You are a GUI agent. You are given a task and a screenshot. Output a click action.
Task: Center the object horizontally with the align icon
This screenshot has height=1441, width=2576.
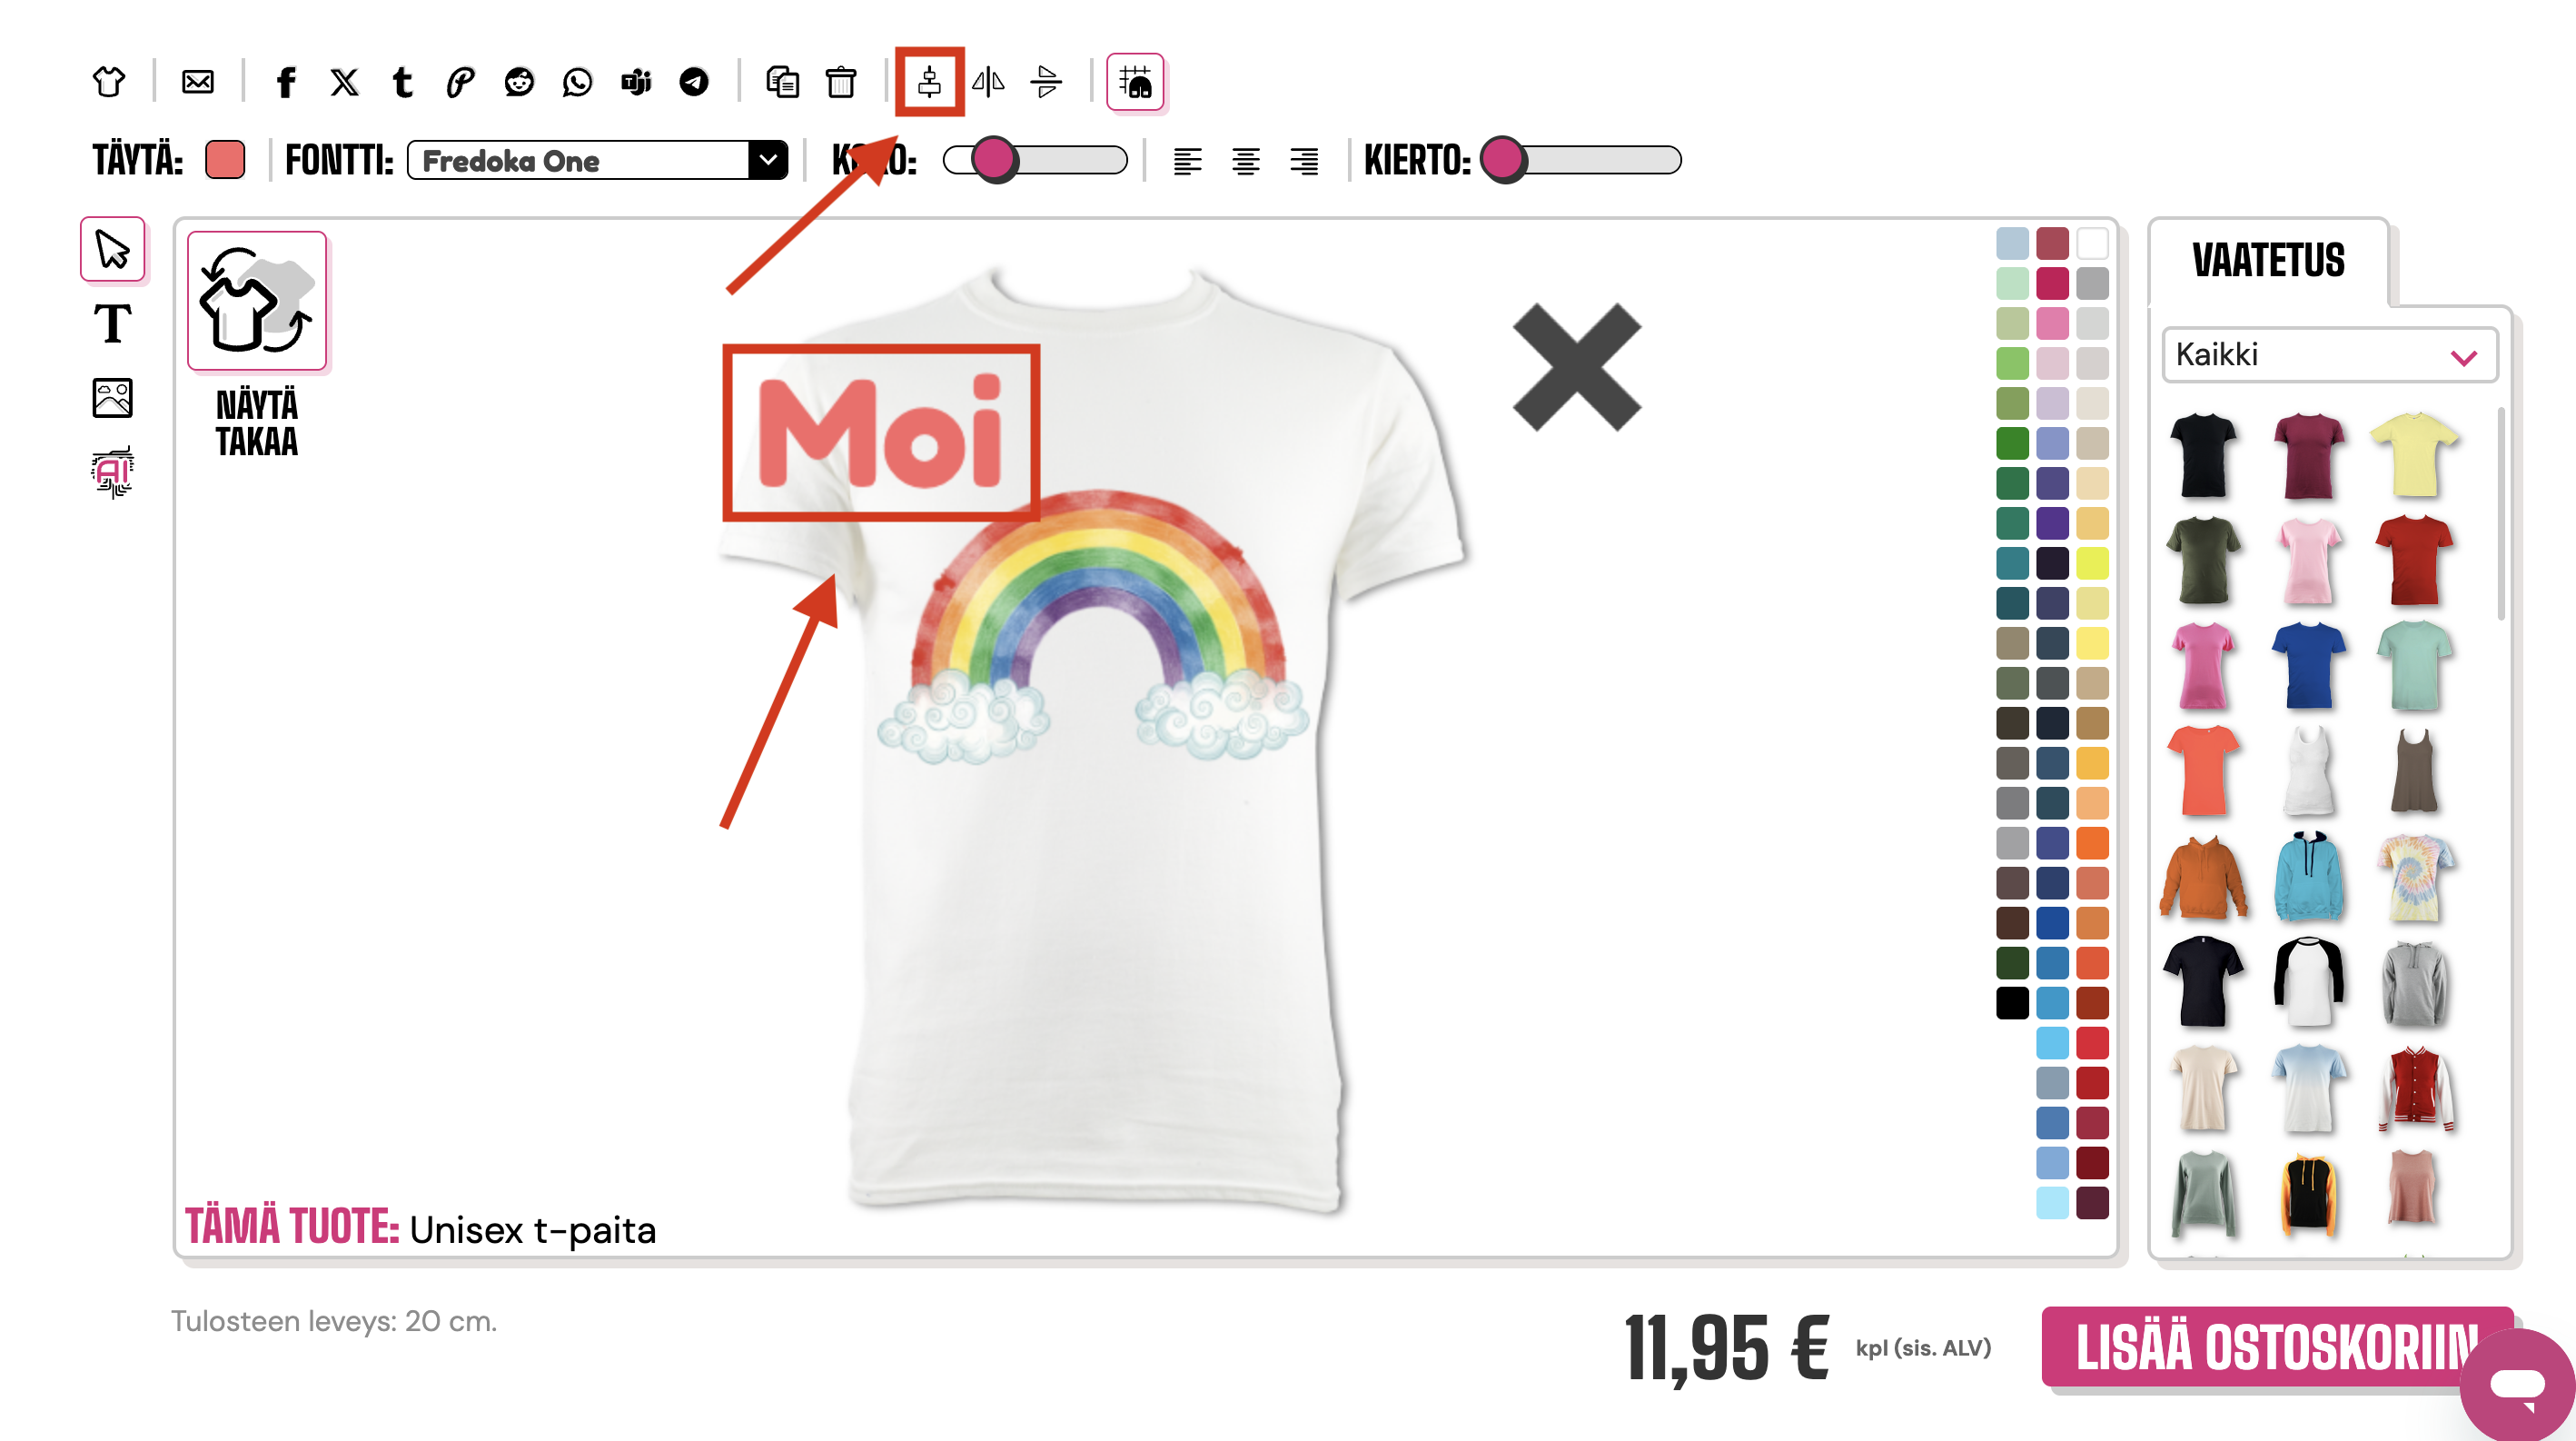point(930,82)
